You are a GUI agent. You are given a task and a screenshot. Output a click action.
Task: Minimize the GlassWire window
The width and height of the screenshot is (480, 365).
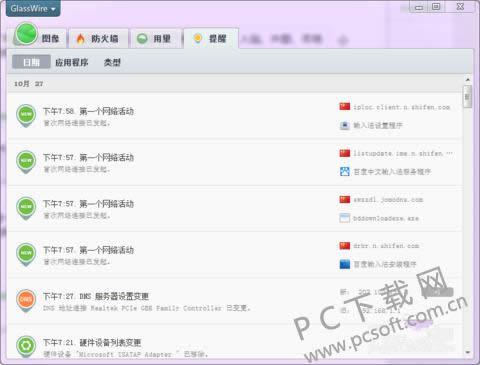419,7
